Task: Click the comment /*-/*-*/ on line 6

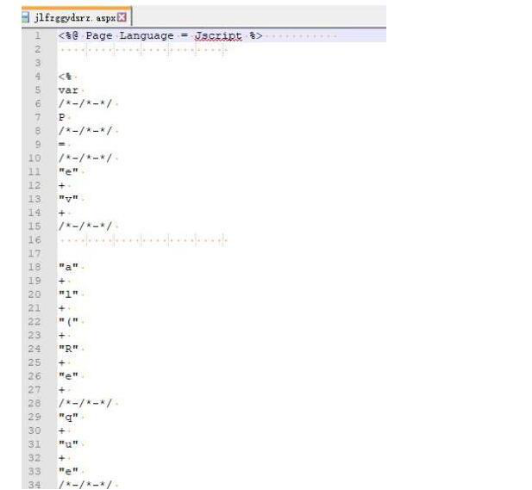Action: pos(85,103)
